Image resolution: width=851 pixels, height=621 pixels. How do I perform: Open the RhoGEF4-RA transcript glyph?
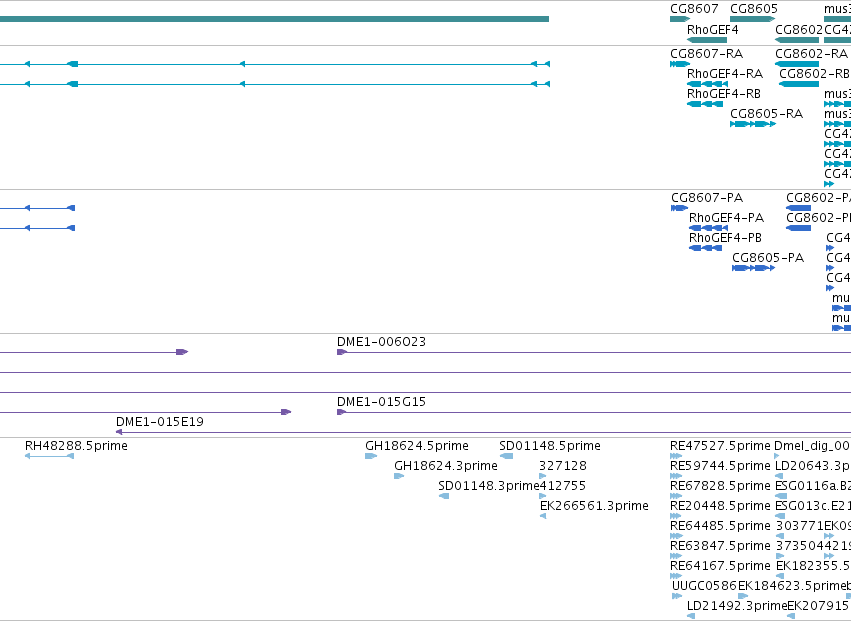pyautogui.click(x=707, y=84)
